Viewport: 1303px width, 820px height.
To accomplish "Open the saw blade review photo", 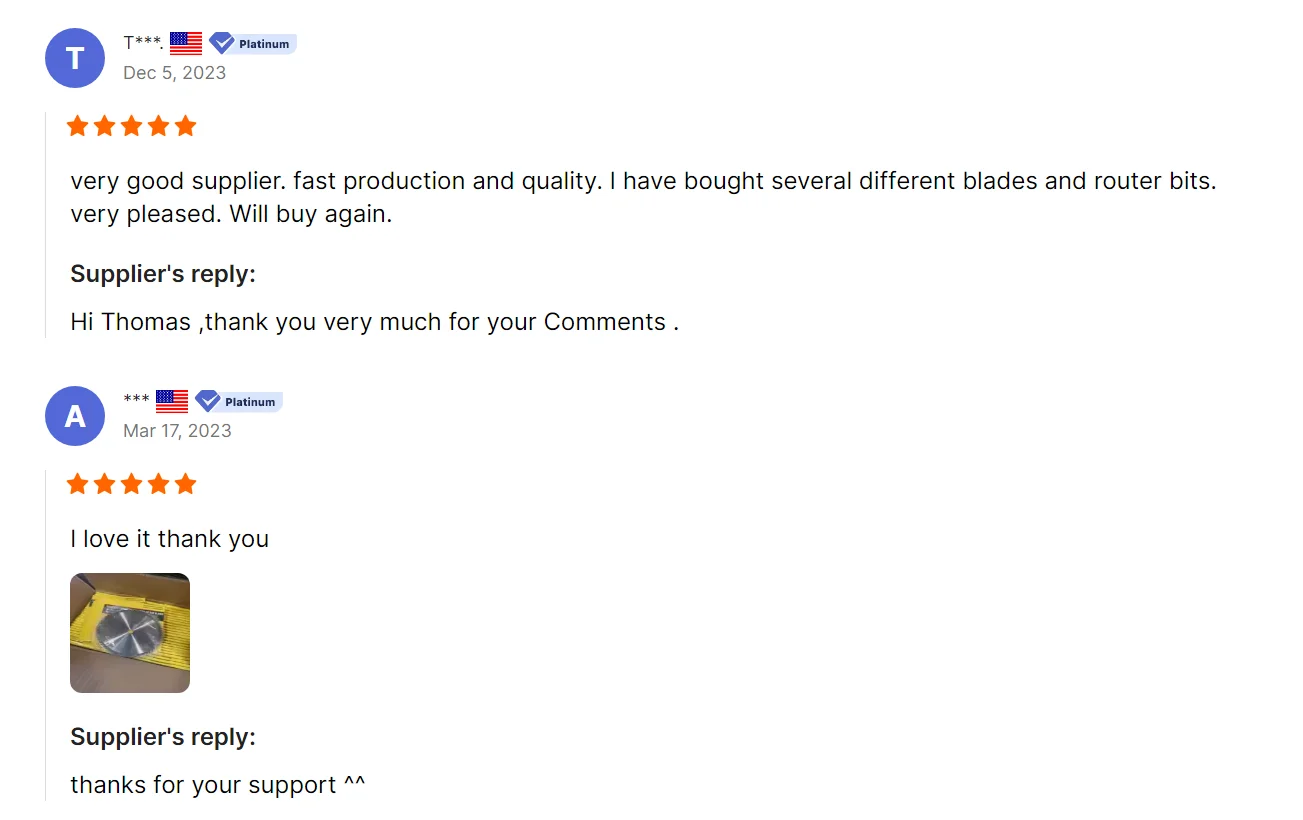I will coord(130,633).
